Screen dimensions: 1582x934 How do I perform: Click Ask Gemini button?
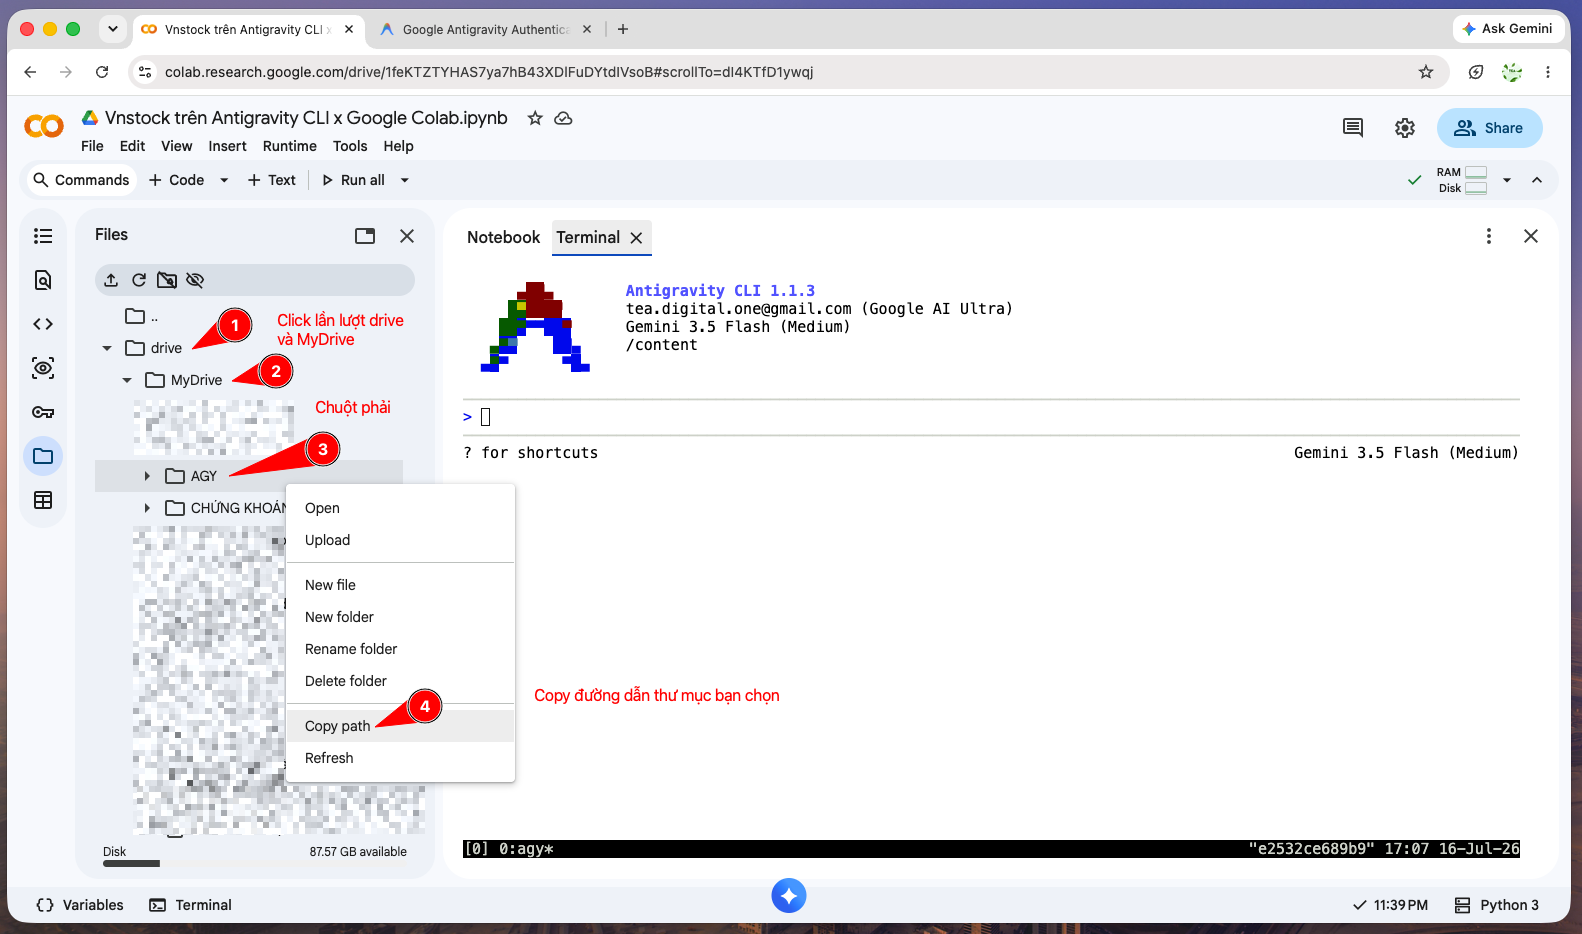pos(1508,29)
